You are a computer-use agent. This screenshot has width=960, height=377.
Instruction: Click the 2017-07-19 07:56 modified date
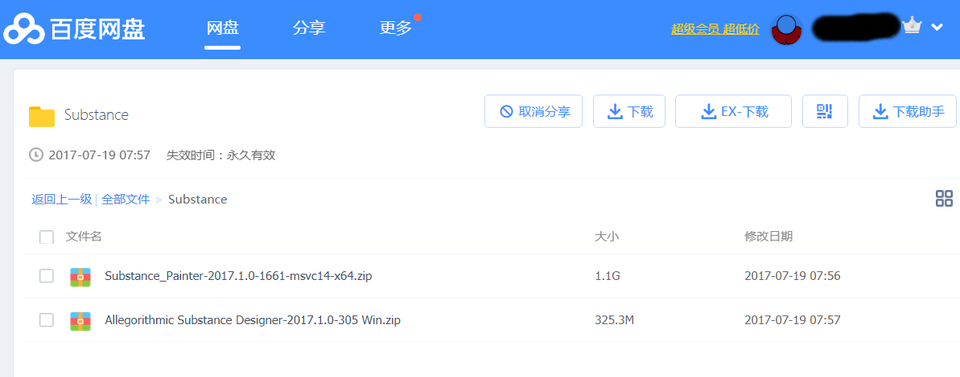click(792, 276)
